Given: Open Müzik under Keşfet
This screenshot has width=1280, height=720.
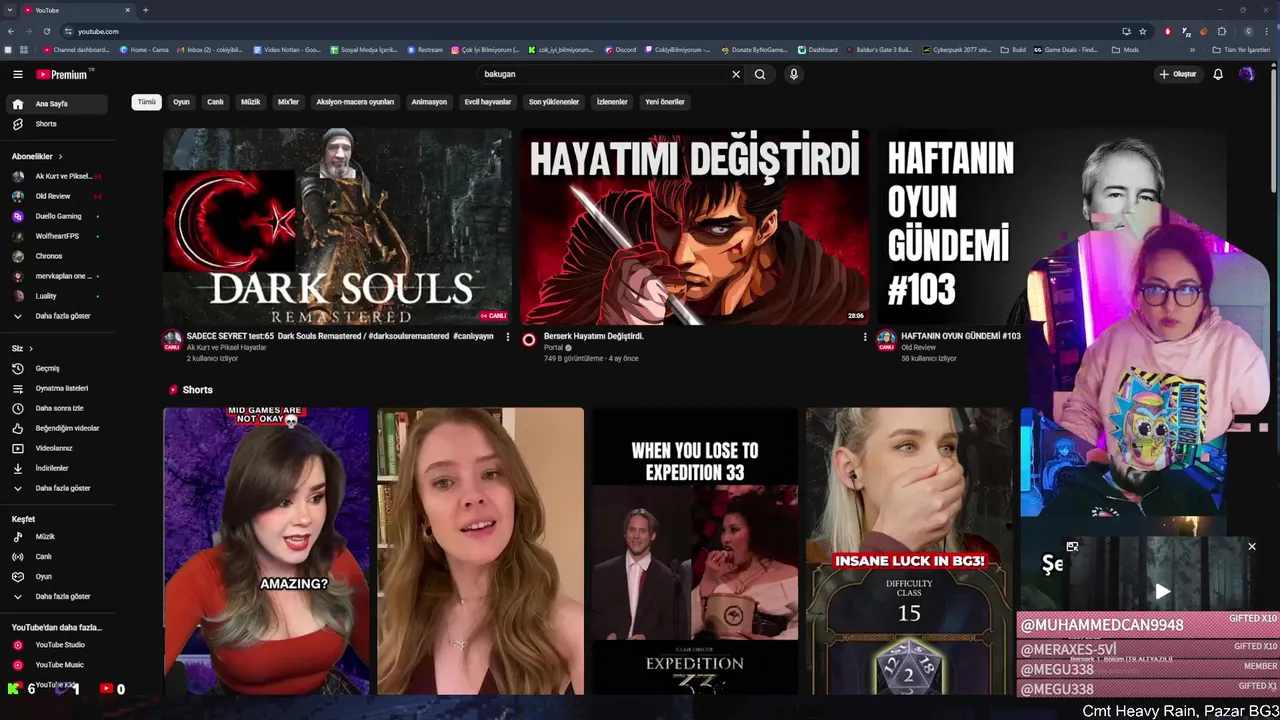Looking at the screenshot, I should pyautogui.click(x=57, y=537).
